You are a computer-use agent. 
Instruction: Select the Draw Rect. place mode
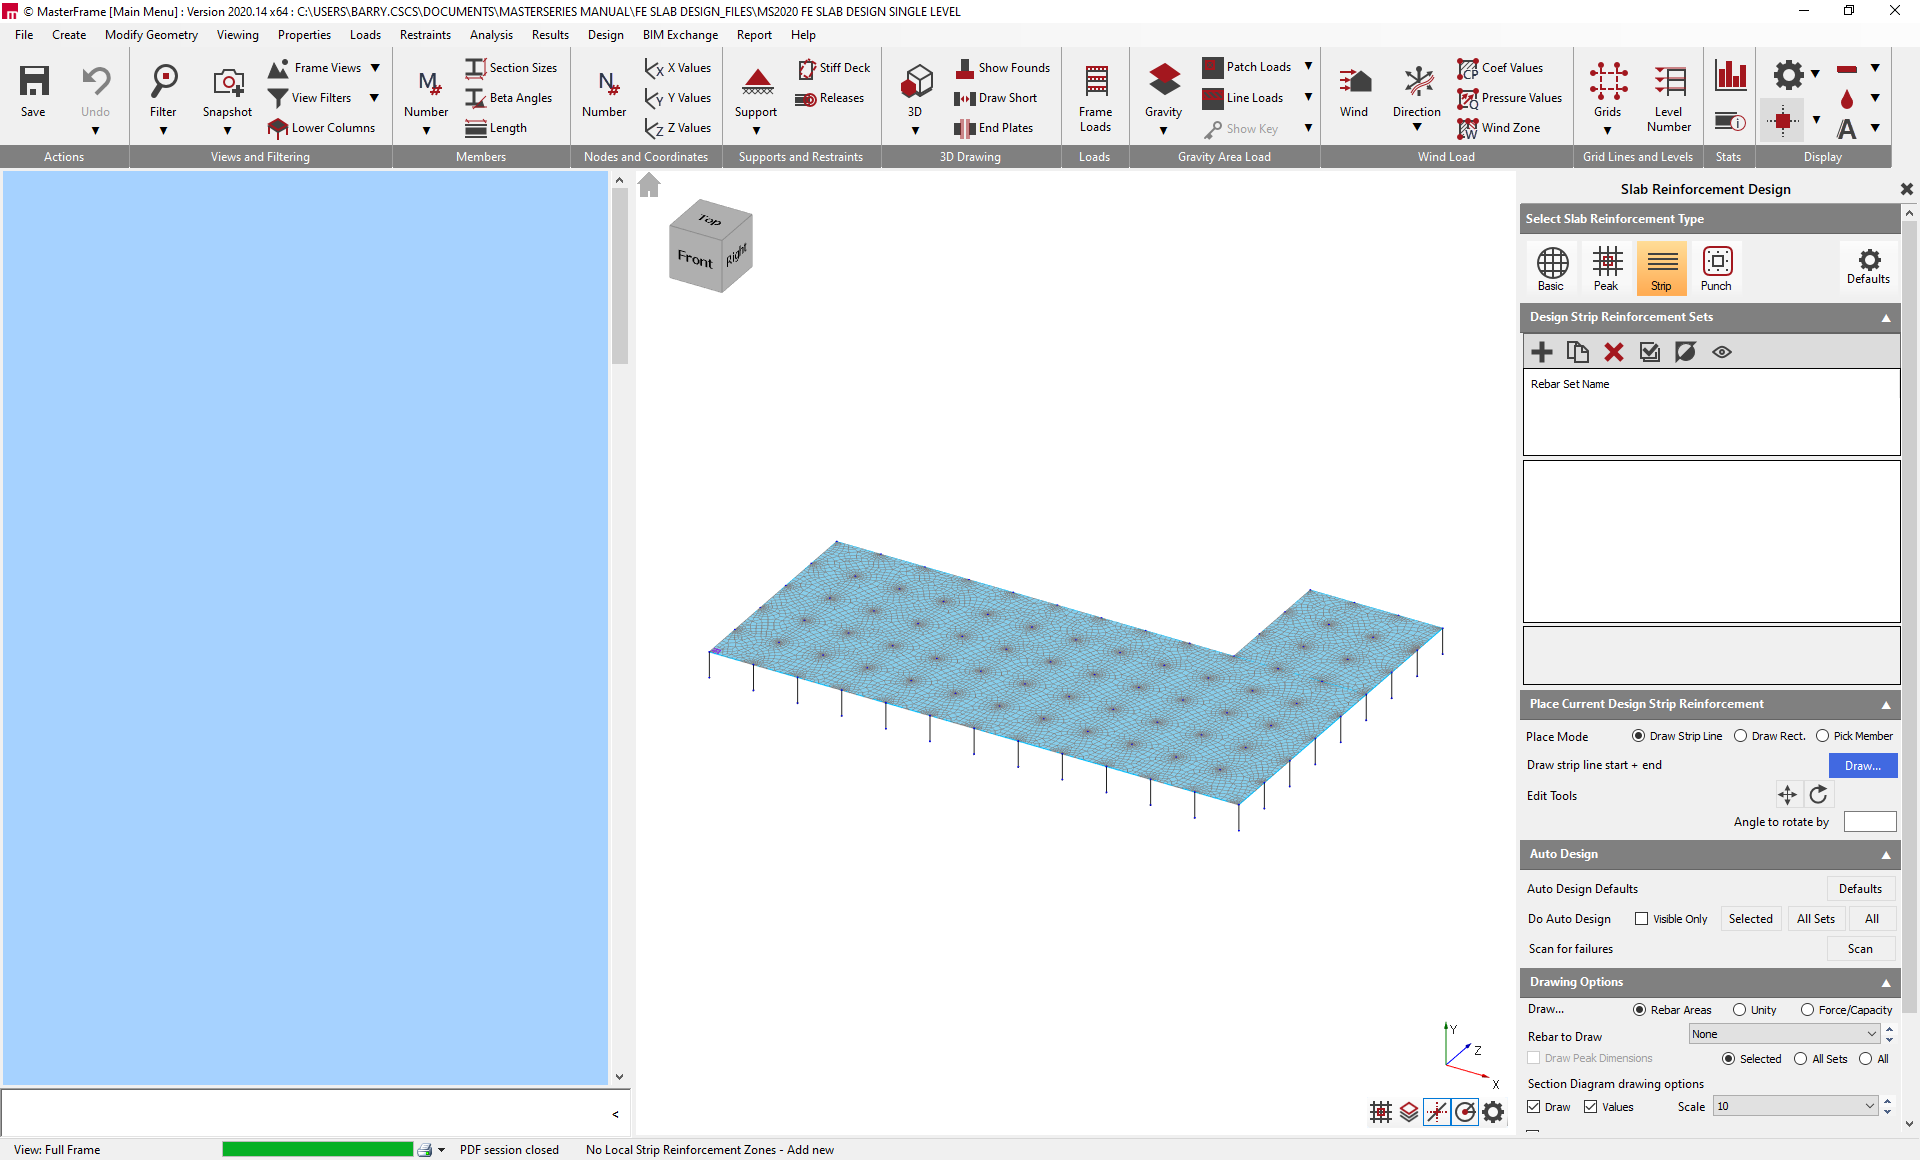(x=1741, y=736)
